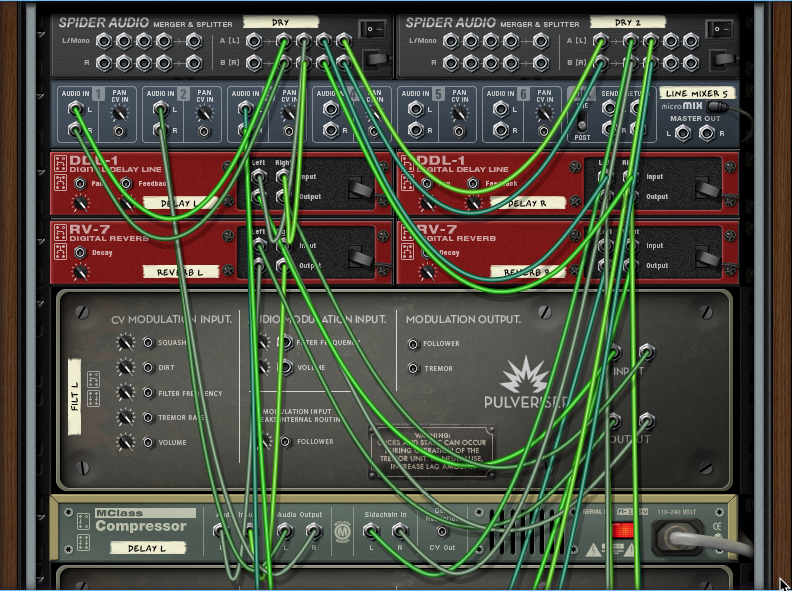The height and width of the screenshot is (591, 792).
Task: Adjust Pan CV trim knob on Delay L
Action: (80, 204)
